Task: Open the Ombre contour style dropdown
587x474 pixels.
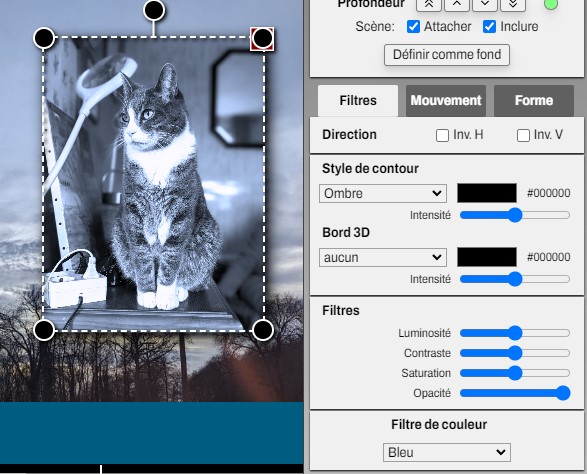Action: click(383, 194)
